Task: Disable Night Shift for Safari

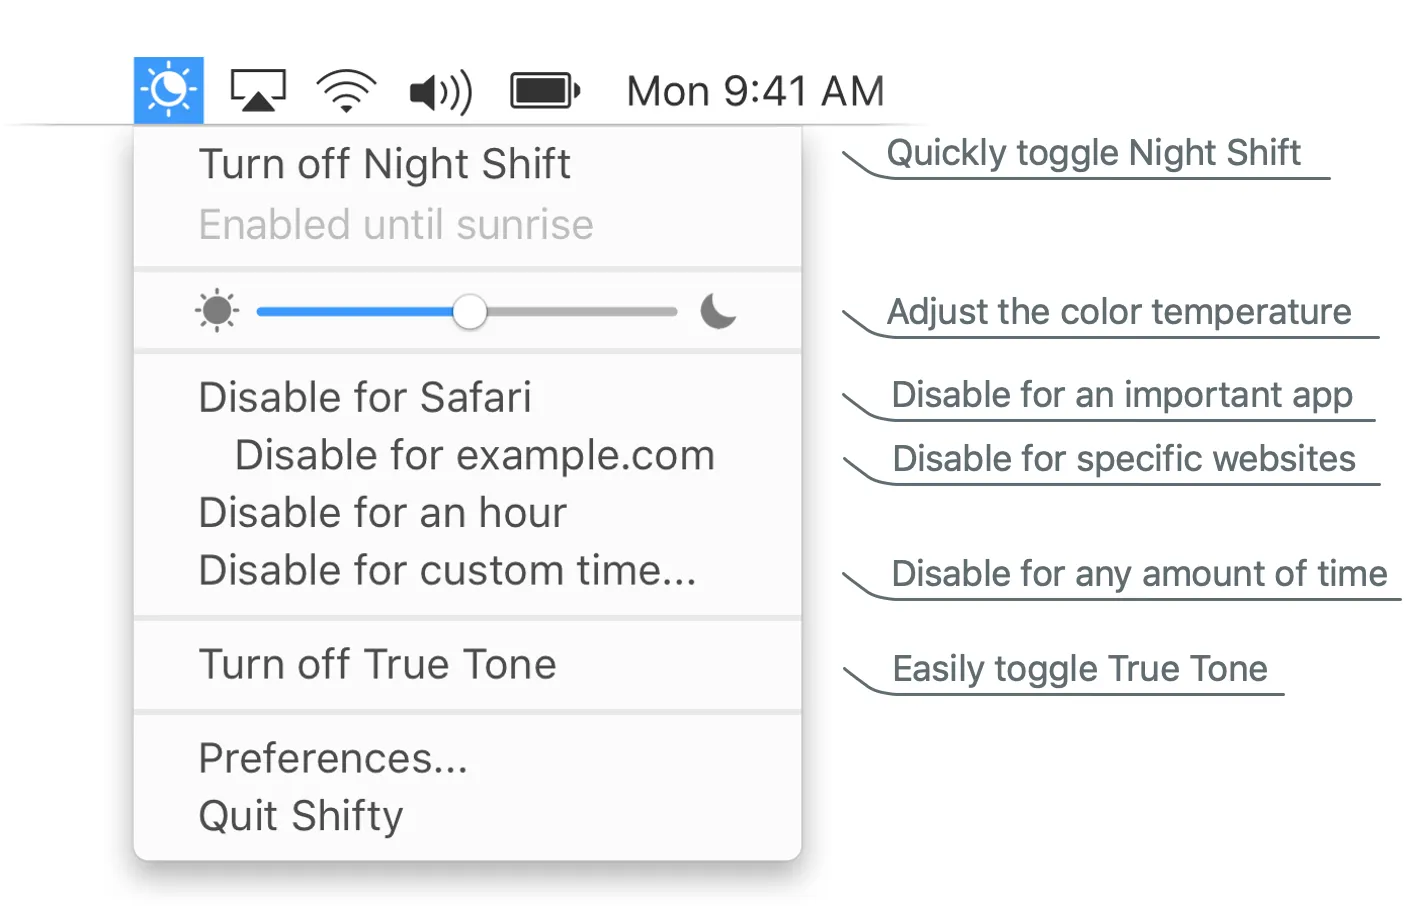Action: click(365, 397)
